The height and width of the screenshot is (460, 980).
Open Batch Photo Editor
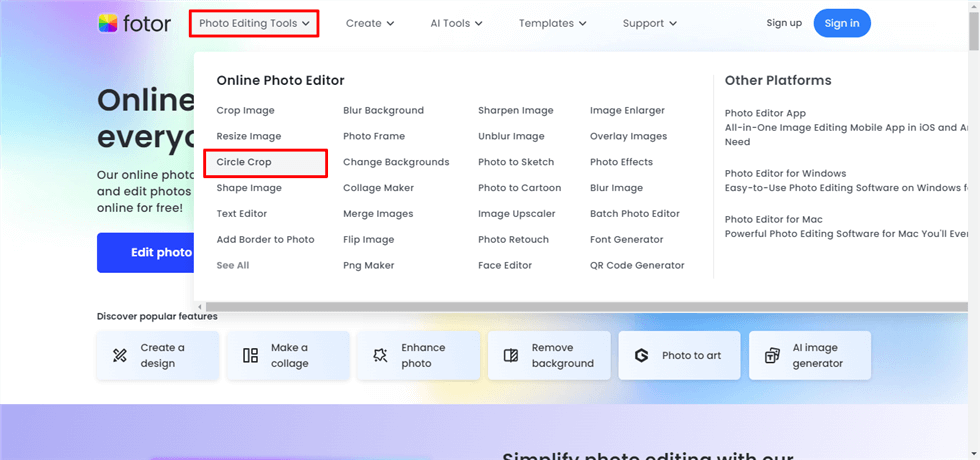pyautogui.click(x=635, y=214)
